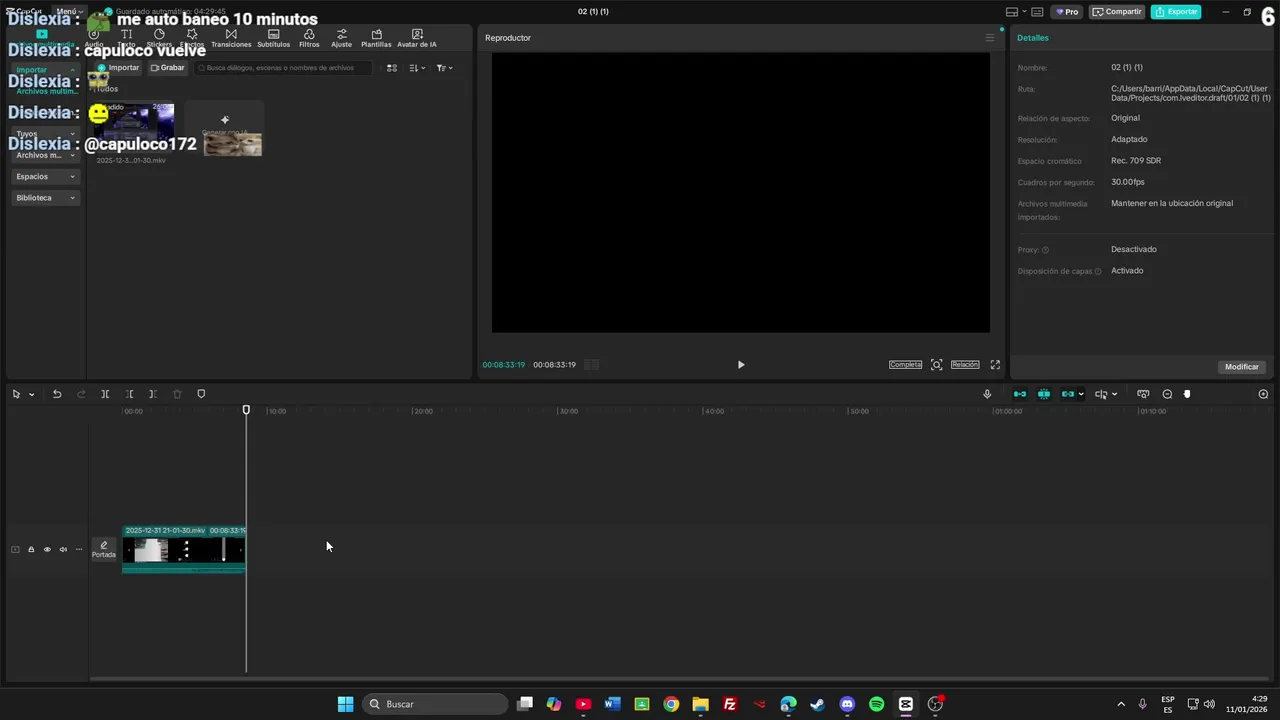Toggle track lock icon
The image size is (1280, 720).
31,549
